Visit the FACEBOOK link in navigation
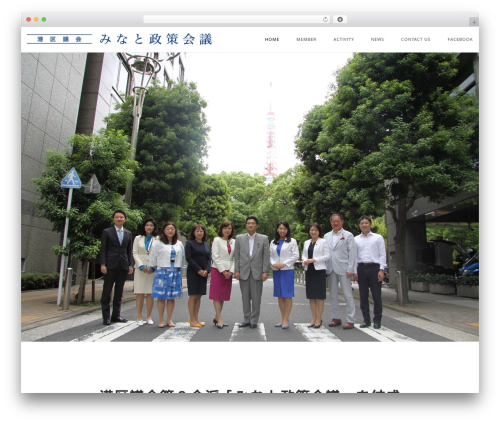 click(460, 39)
